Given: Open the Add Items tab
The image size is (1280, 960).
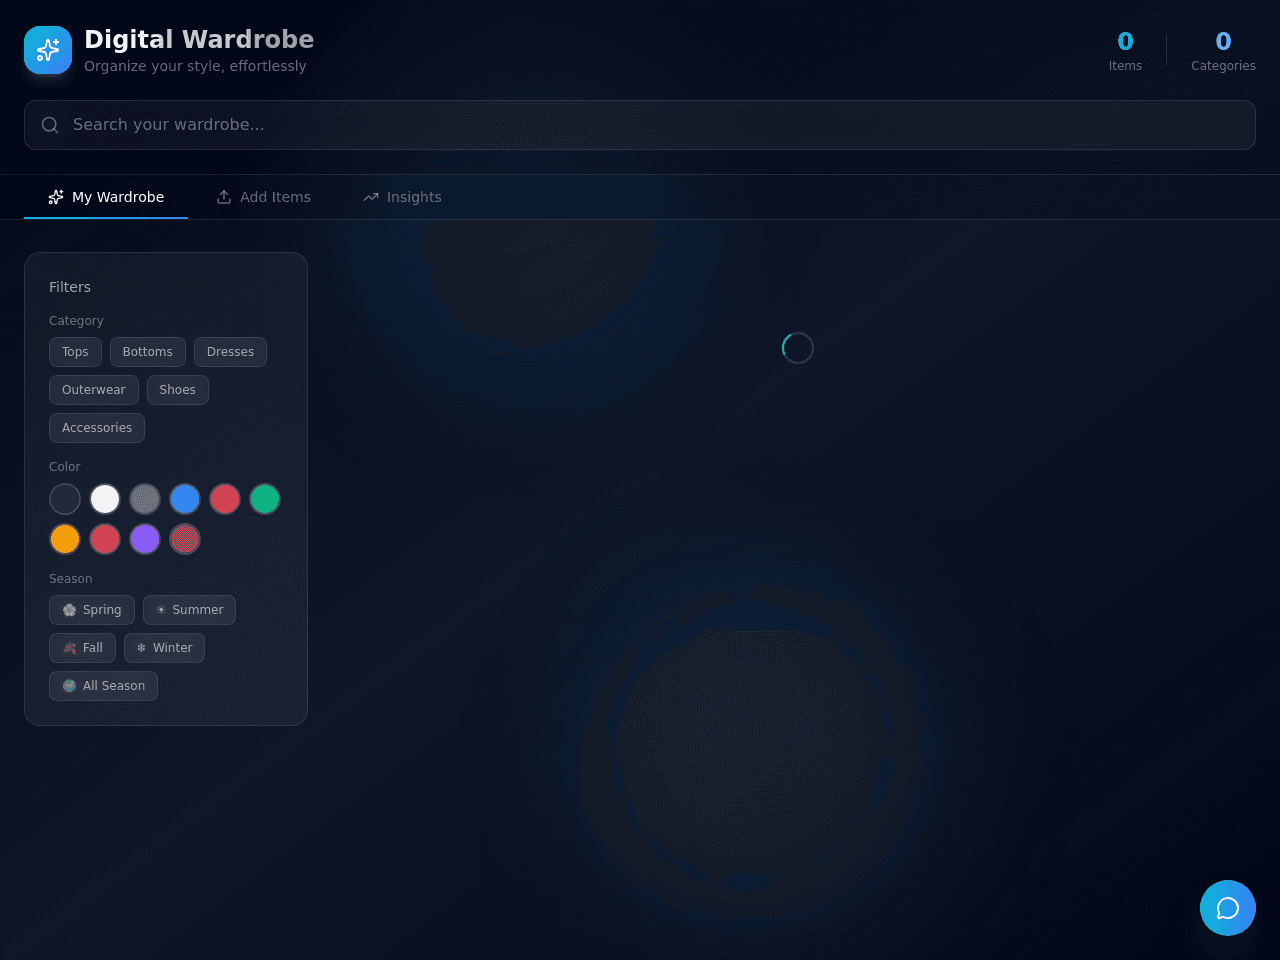Looking at the screenshot, I should [263, 197].
